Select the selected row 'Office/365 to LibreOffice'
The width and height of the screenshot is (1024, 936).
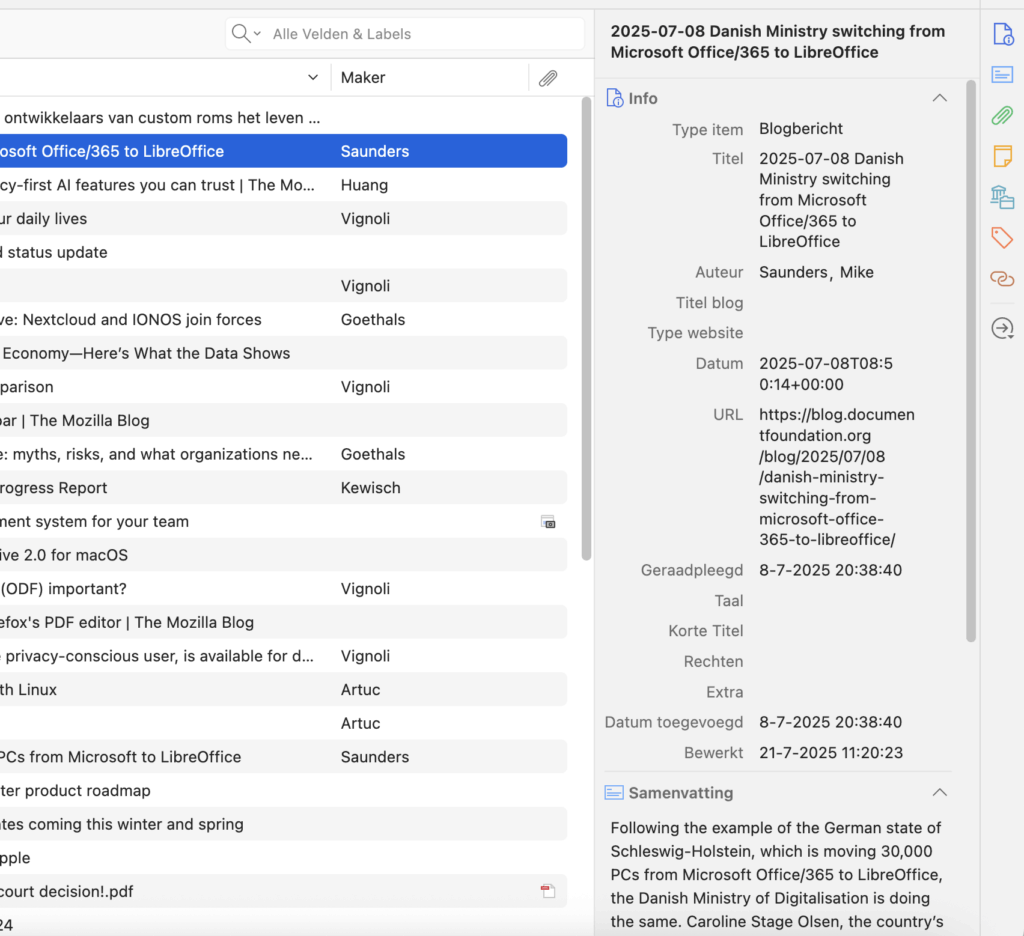(283, 151)
